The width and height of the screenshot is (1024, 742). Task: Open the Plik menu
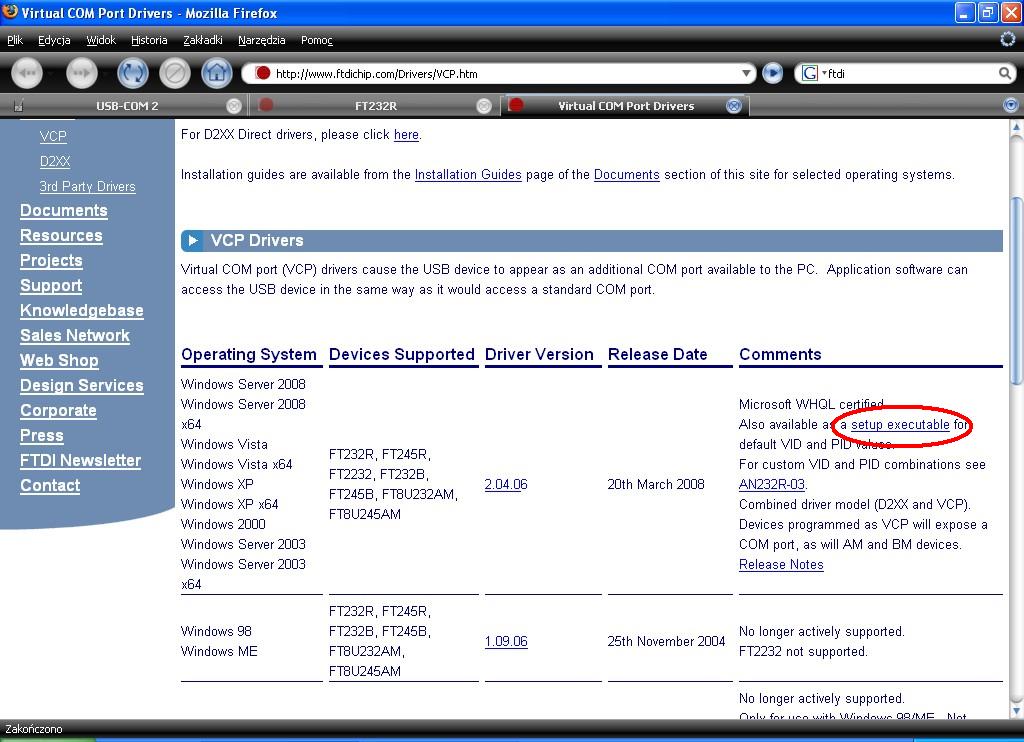point(15,40)
